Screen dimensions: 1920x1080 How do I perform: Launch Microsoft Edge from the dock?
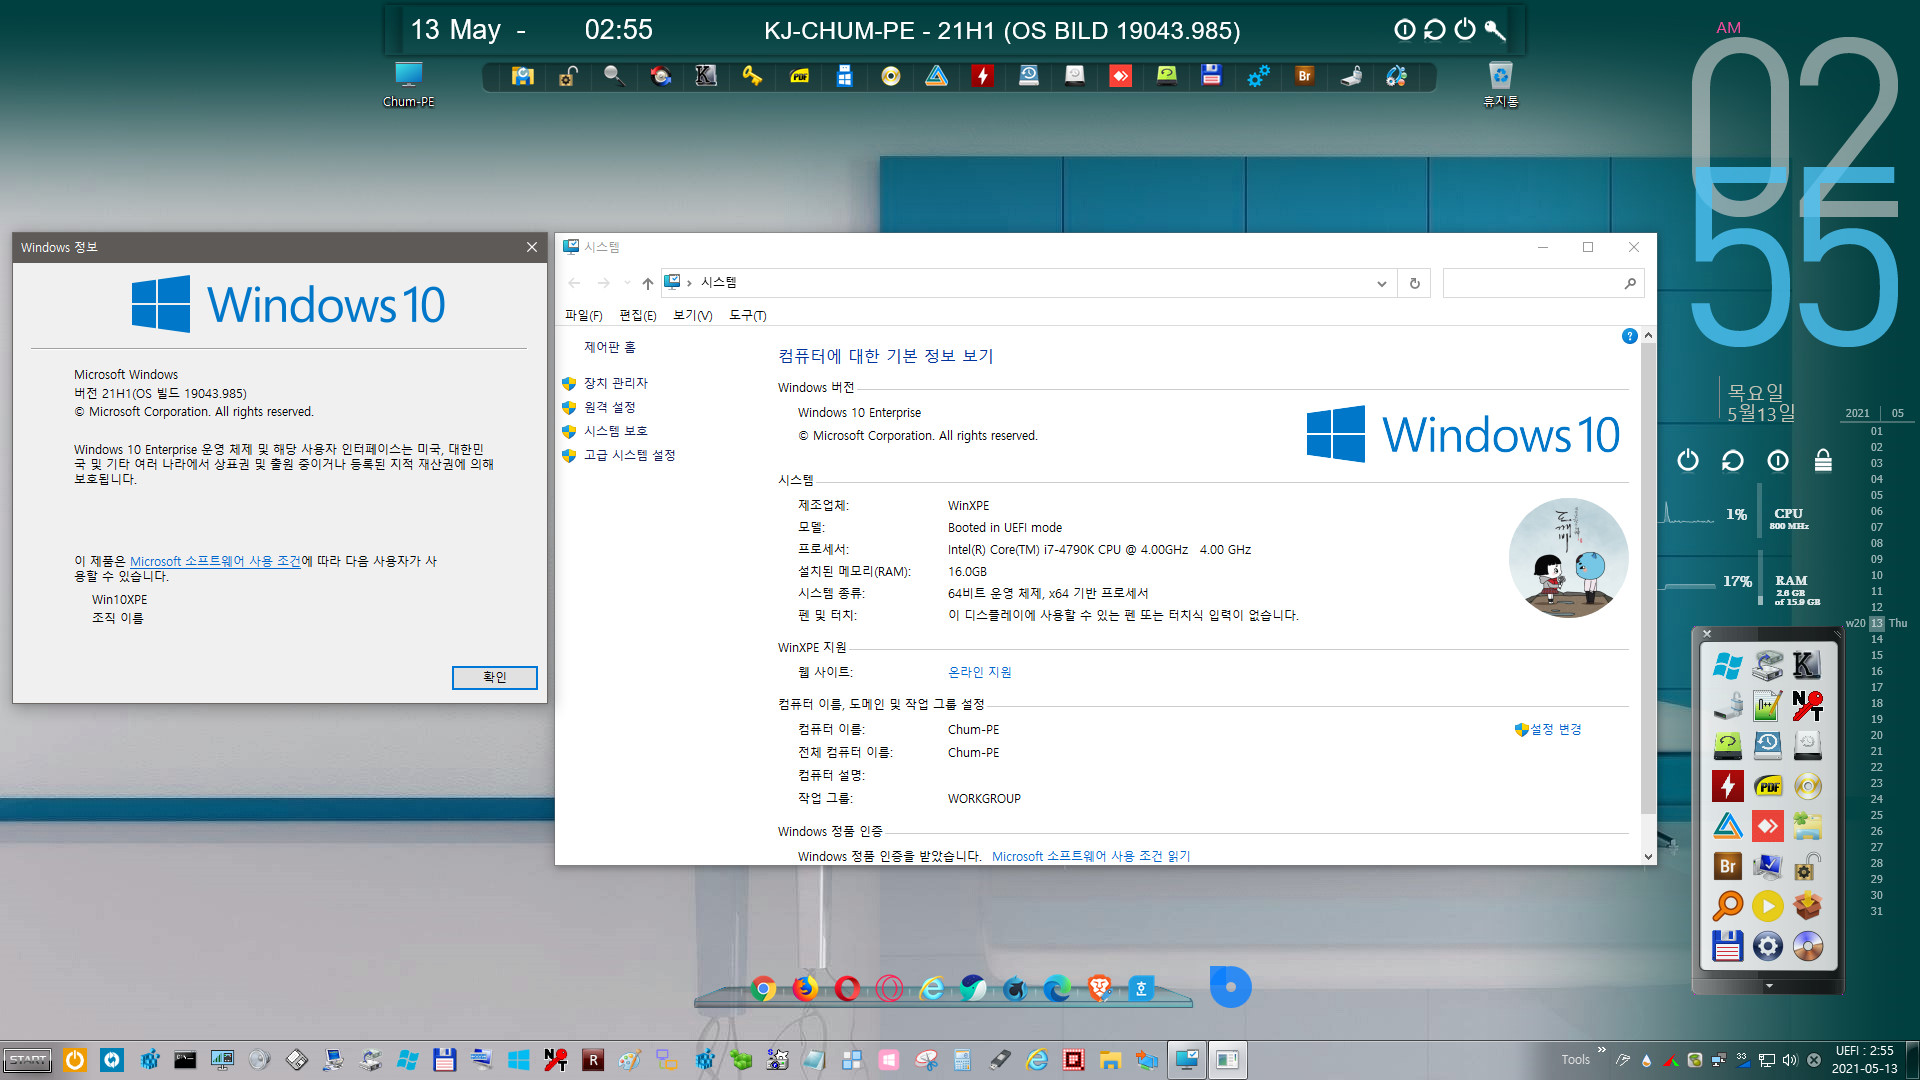pos(1057,989)
